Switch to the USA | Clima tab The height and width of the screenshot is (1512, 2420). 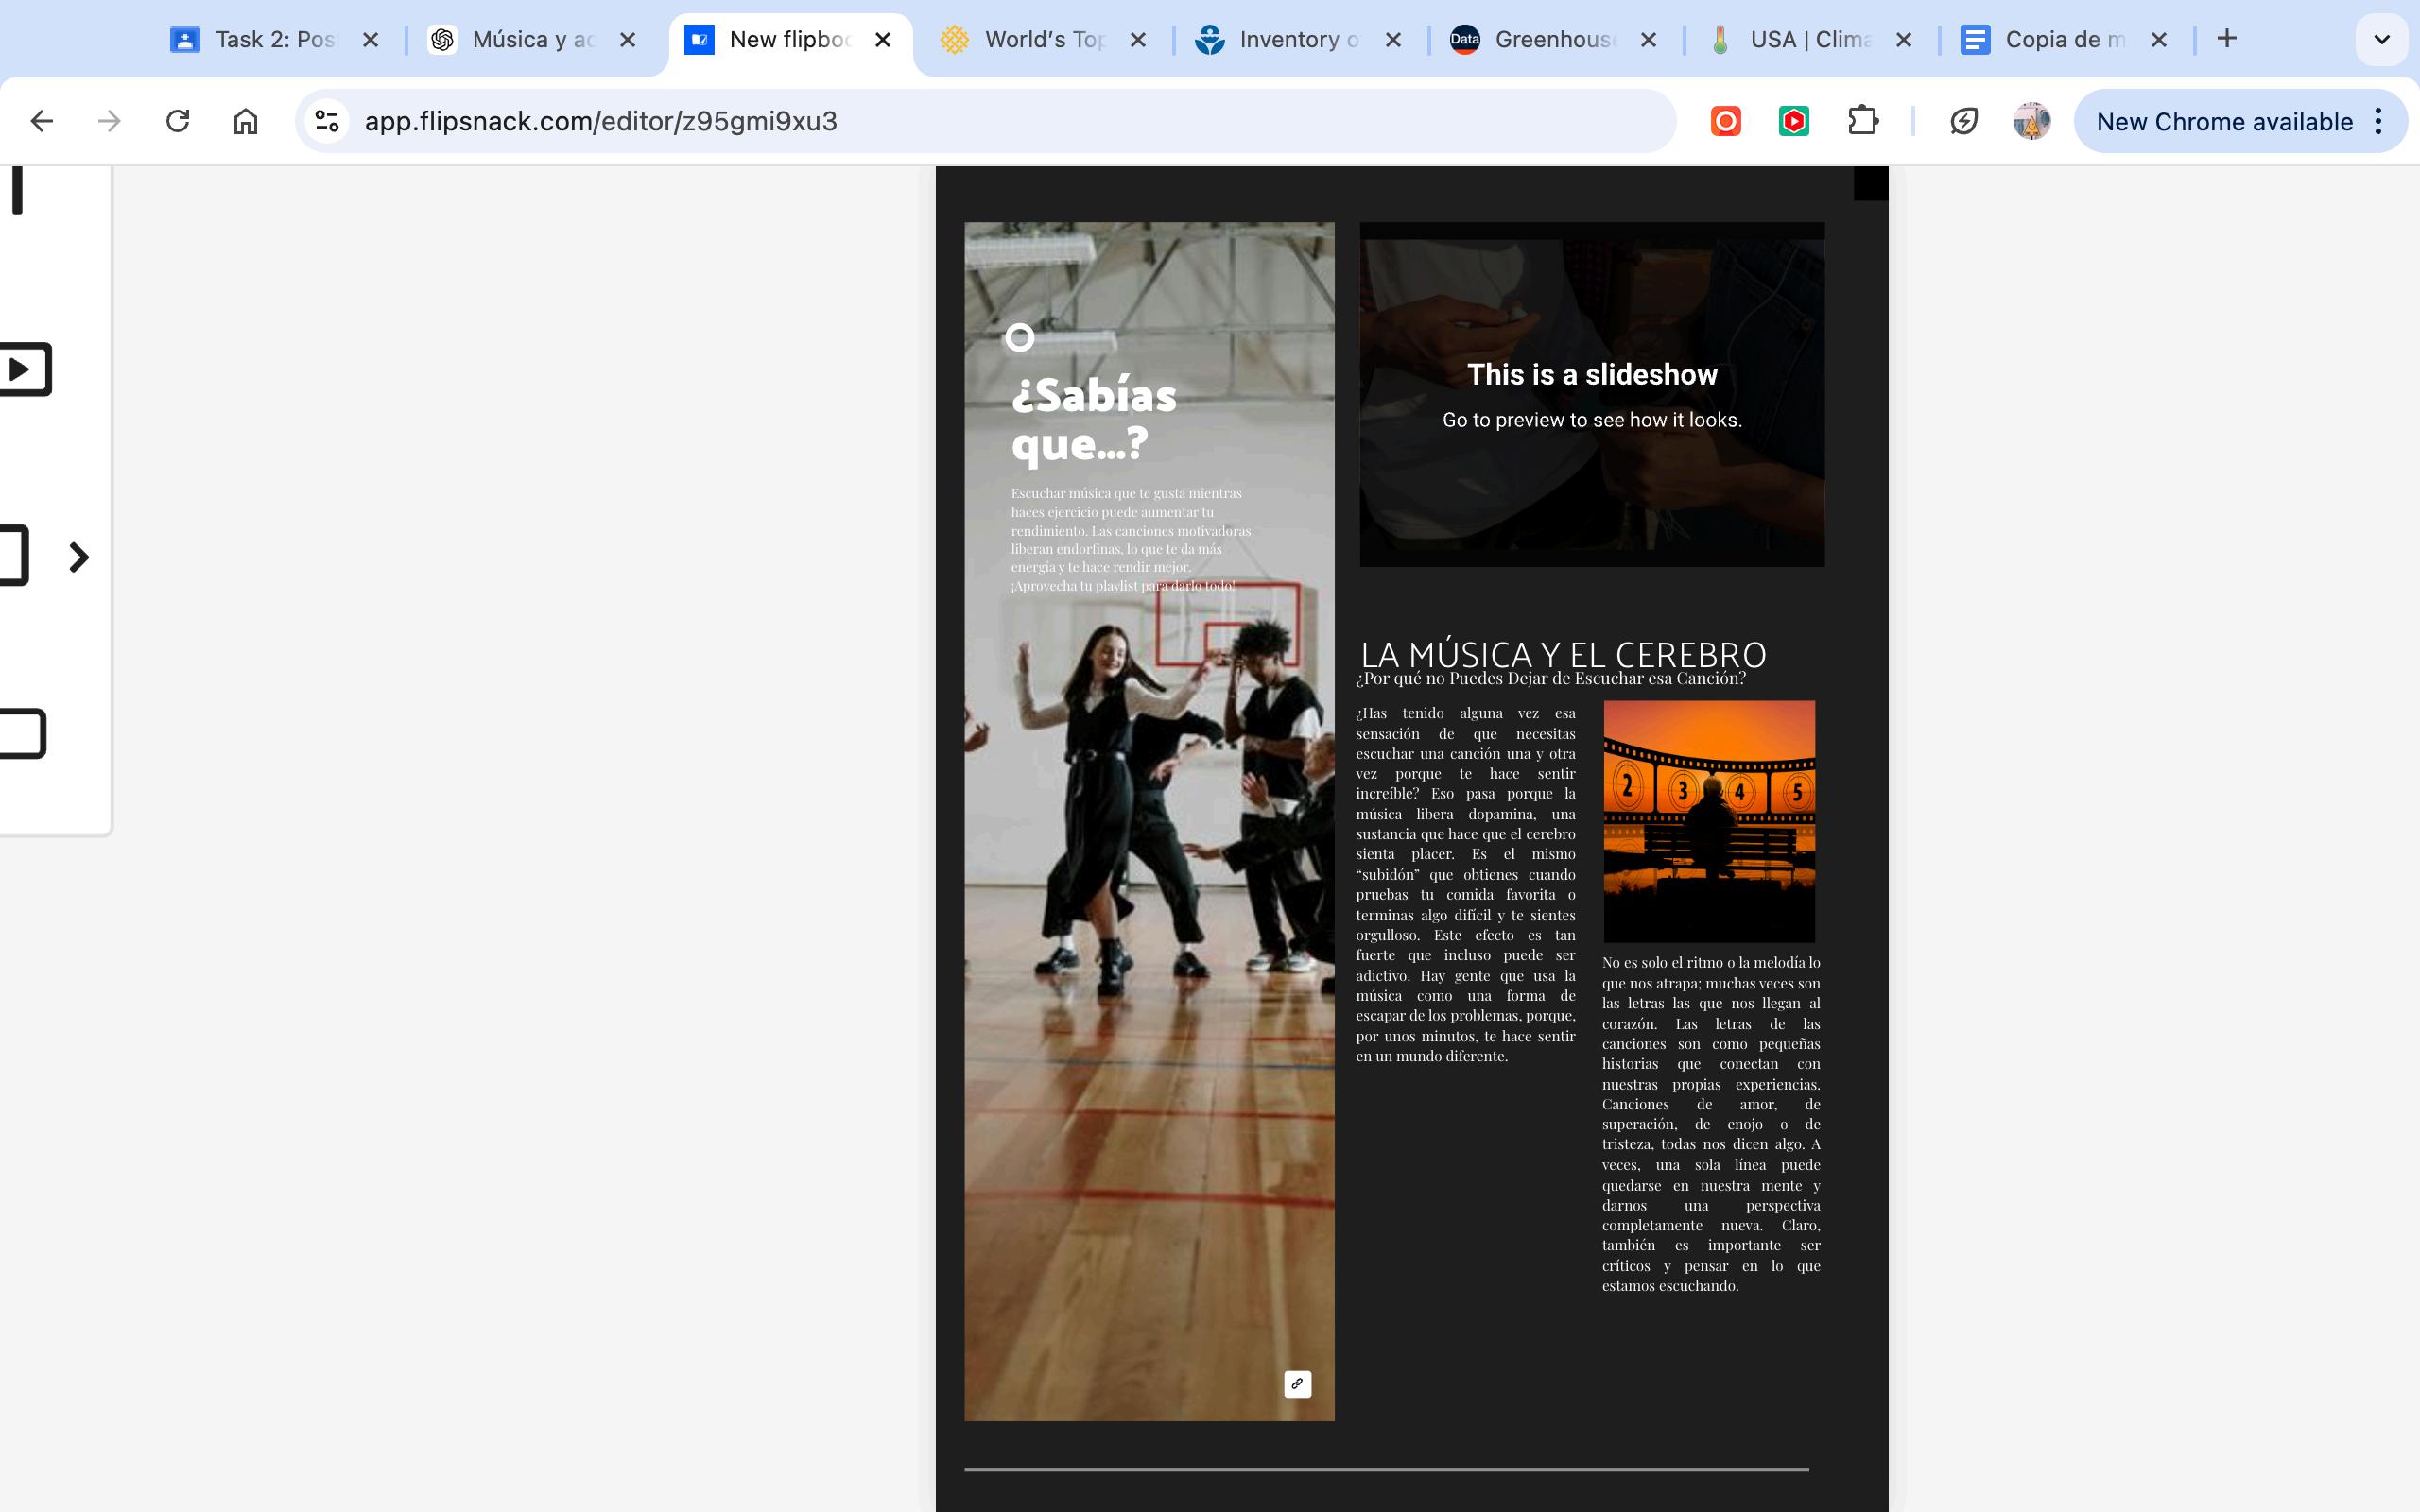pos(1808,40)
